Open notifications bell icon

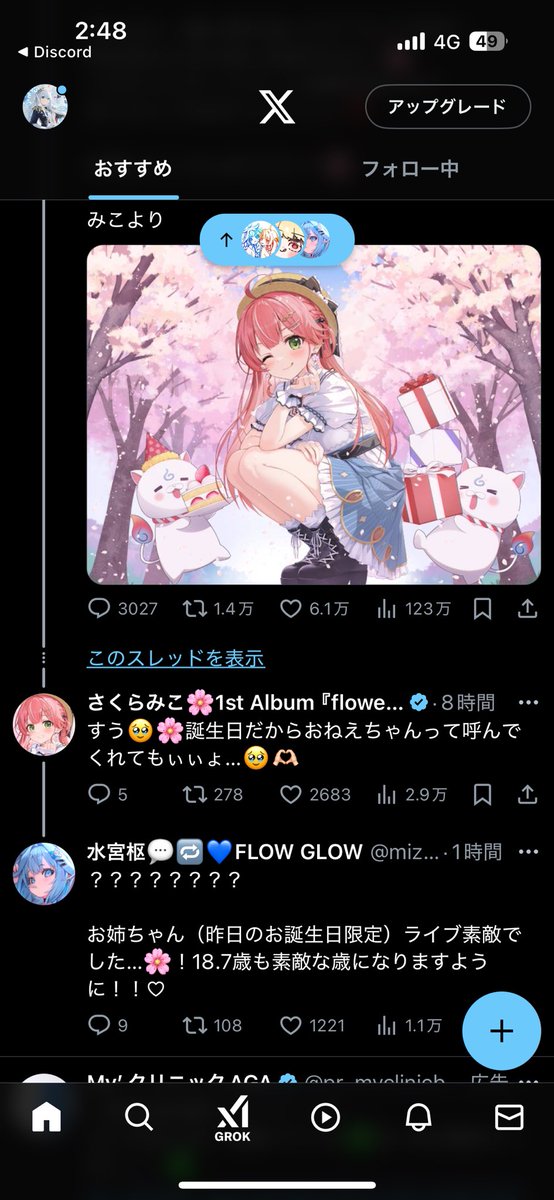[418, 1117]
